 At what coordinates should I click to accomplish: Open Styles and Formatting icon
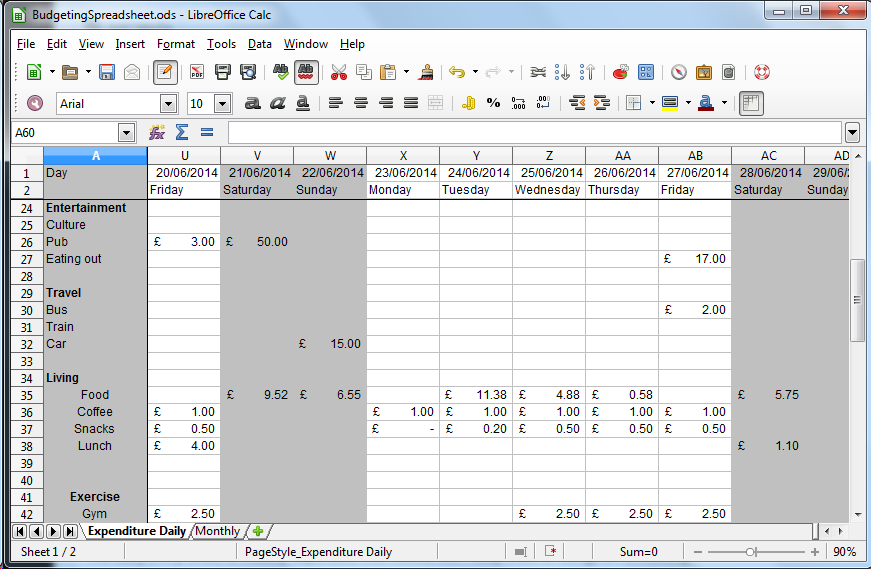(x=34, y=103)
